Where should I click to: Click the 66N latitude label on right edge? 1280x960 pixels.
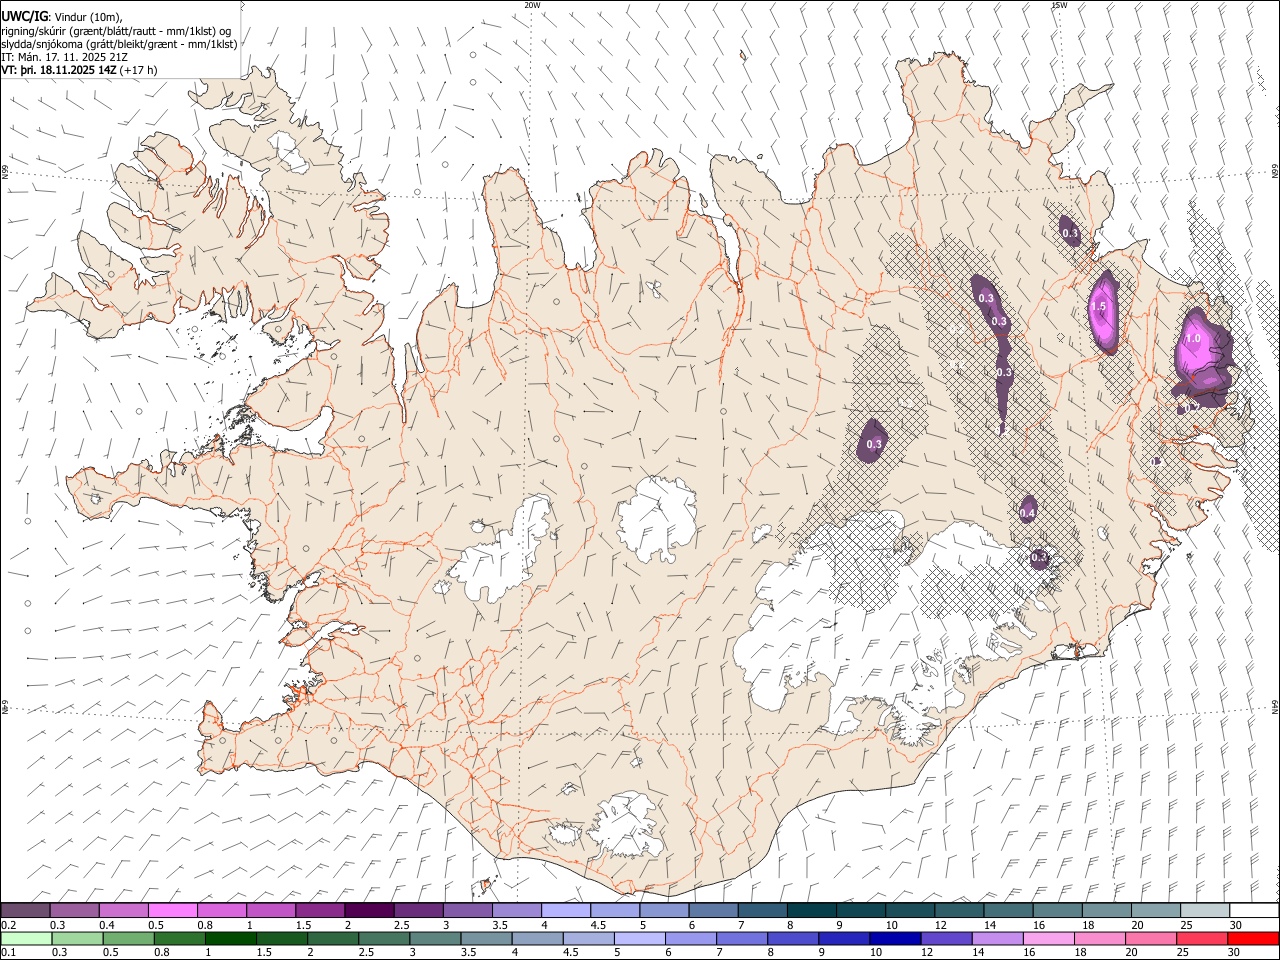(1275, 172)
